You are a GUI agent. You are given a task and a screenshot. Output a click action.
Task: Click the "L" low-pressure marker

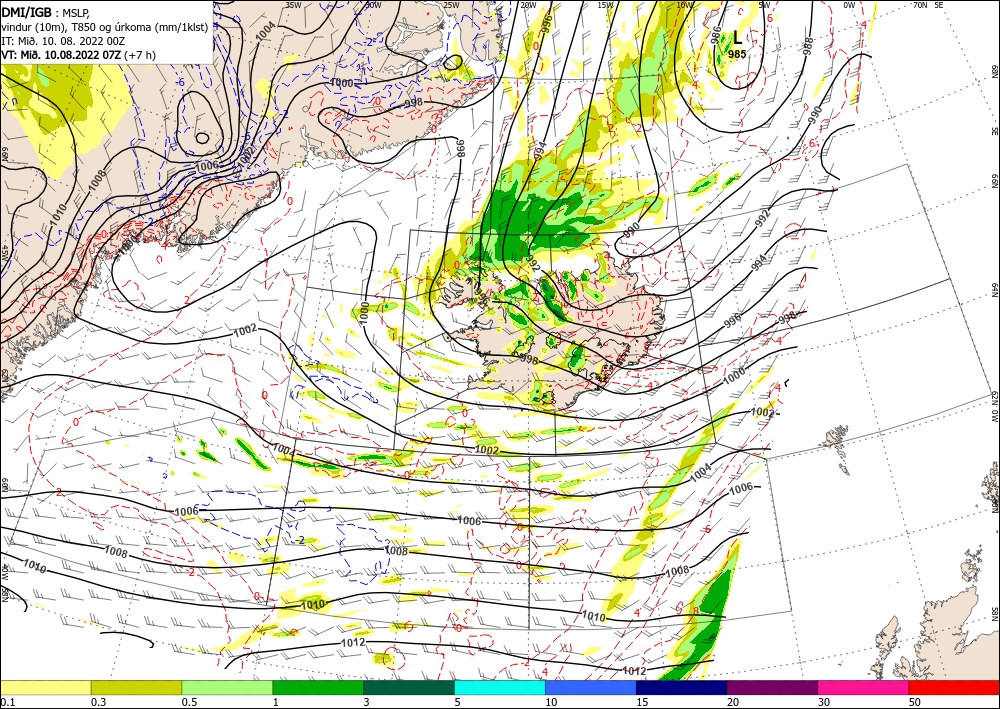(x=737, y=37)
